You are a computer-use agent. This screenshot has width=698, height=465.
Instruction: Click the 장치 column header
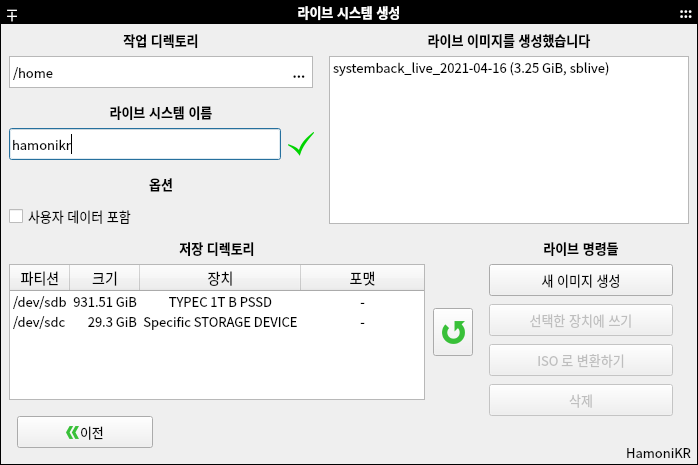click(x=220, y=278)
